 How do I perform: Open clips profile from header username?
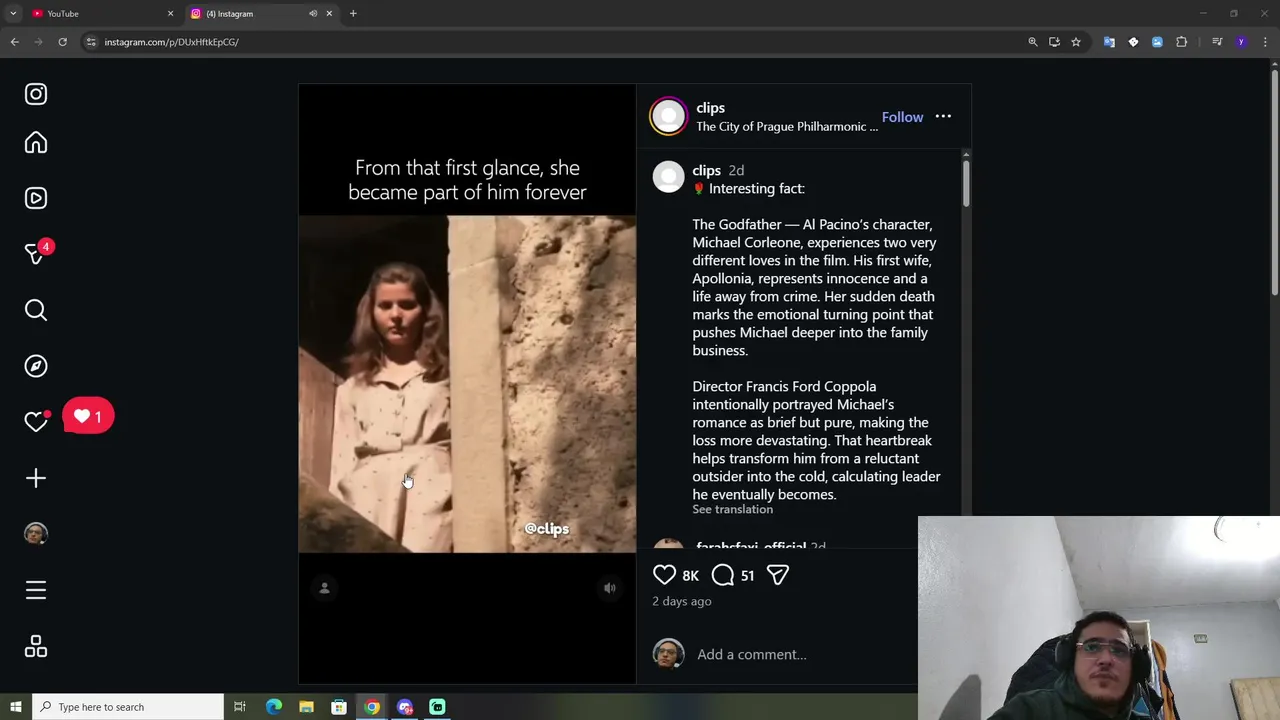[710, 108]
